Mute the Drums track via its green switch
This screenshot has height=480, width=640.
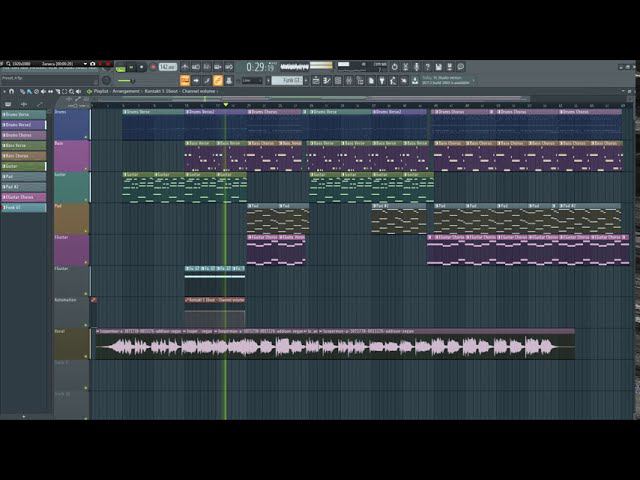coord(86,137)
